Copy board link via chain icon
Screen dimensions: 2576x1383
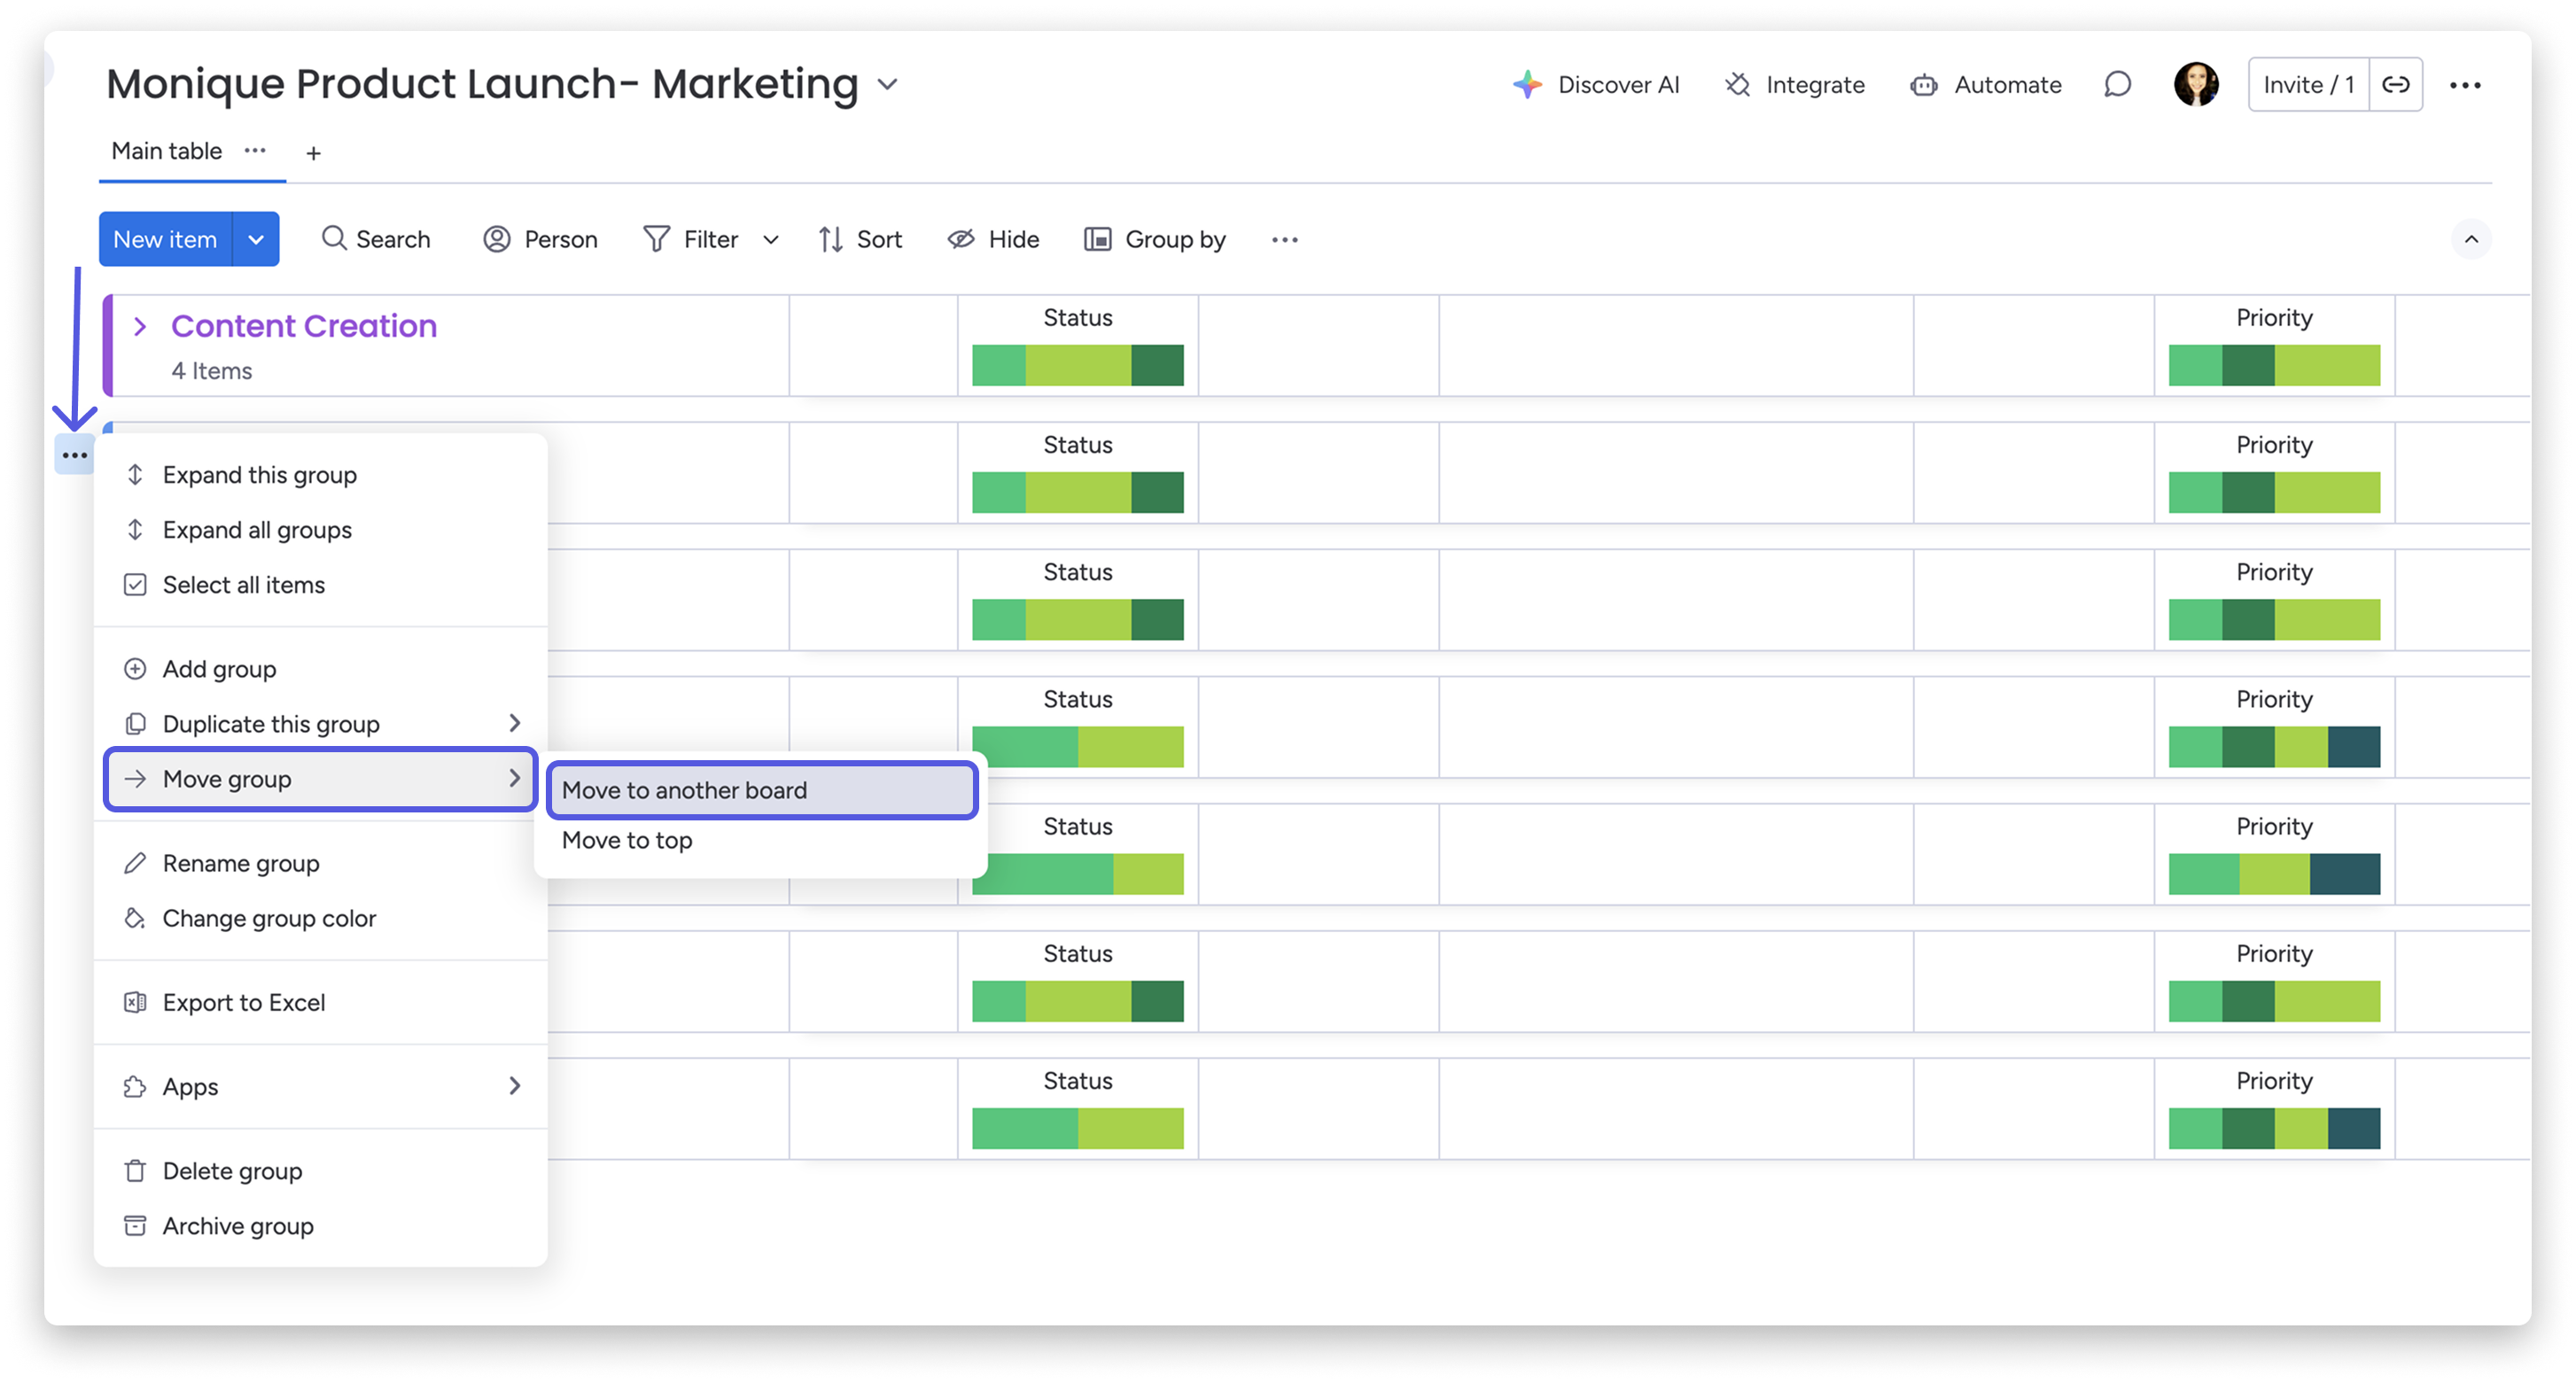[x=2396, y=85]
